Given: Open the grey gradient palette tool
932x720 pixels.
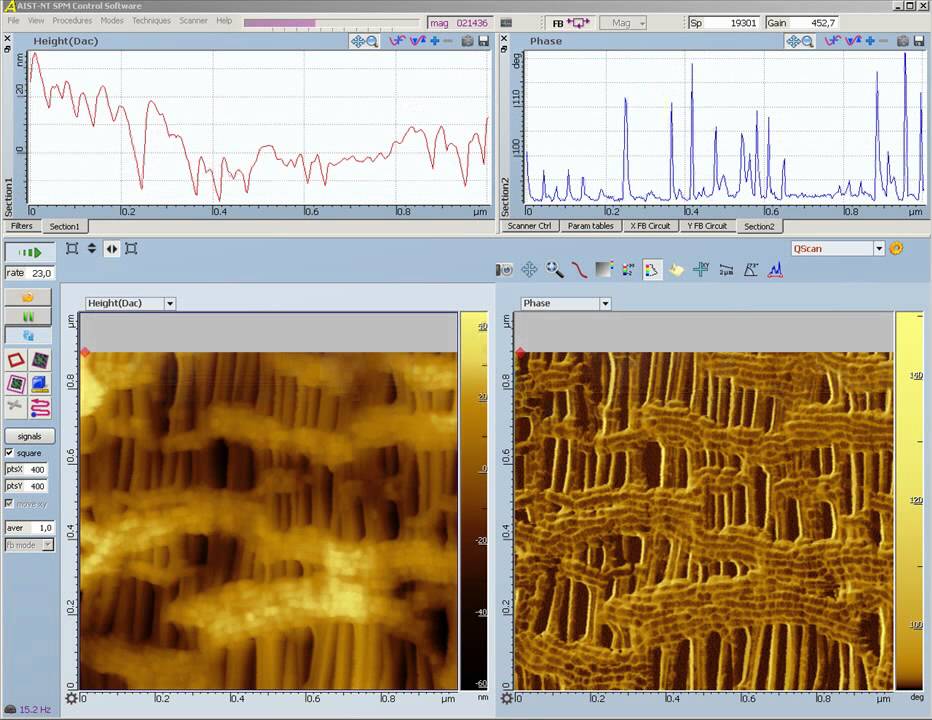Looking at the screenshot, I should [604, 270].
